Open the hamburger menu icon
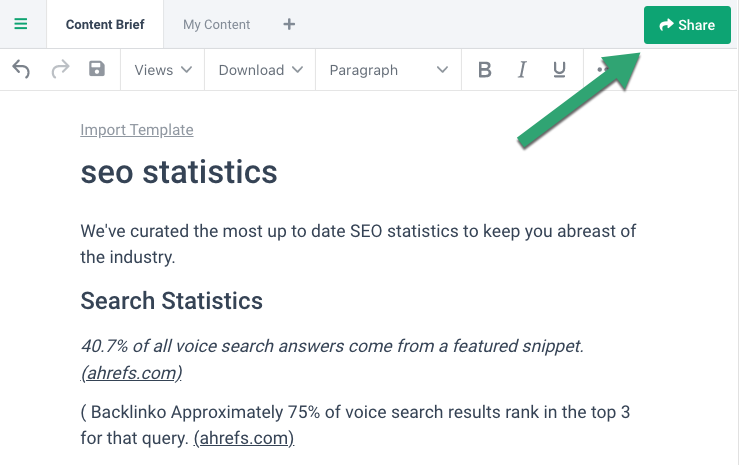Viewport: 739px width, 465px height. (x=21, y=24)
